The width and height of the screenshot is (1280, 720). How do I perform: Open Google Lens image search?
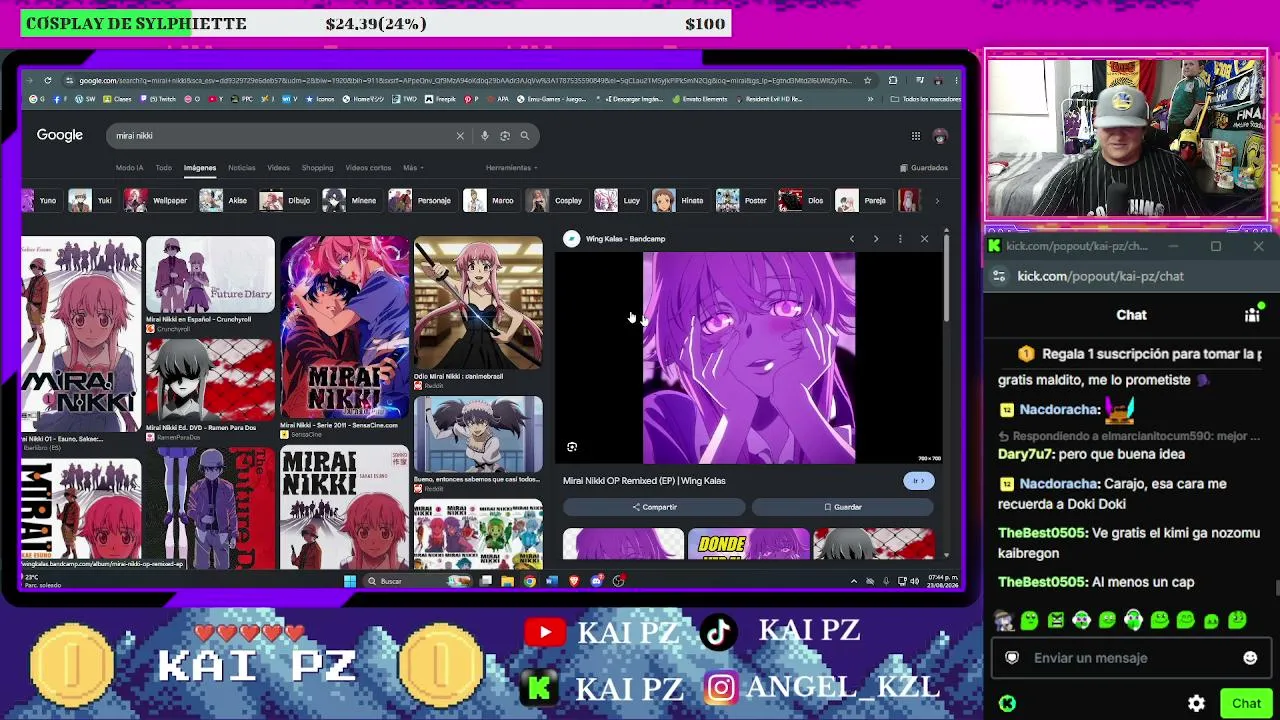click(x=505, y=136)
